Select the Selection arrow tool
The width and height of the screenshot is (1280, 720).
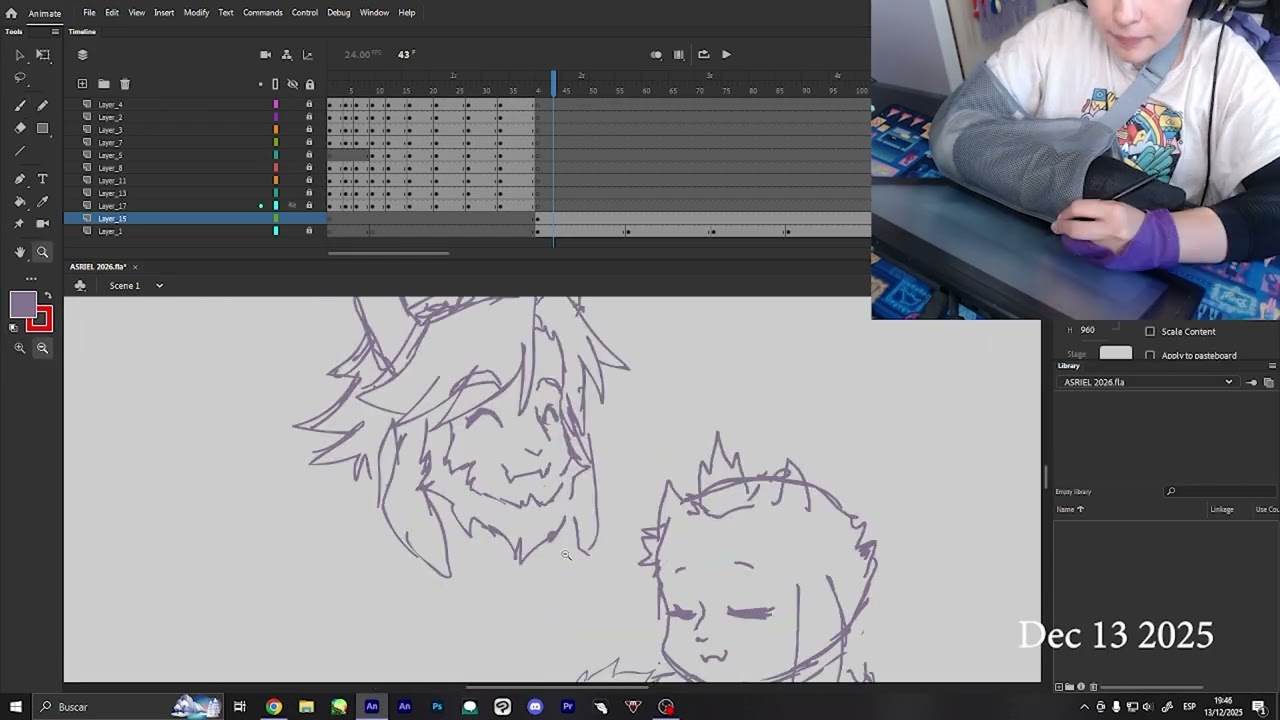(x=20, y=55)
